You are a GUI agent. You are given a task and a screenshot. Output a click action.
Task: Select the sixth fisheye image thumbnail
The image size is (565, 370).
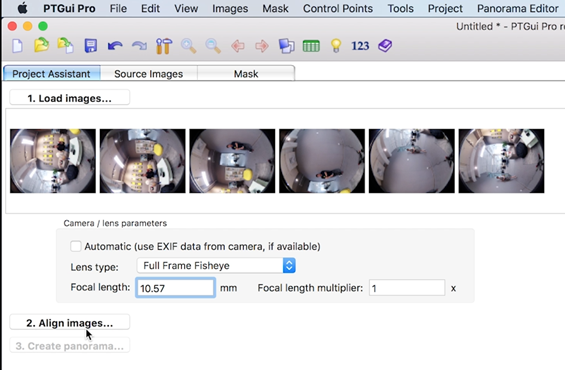pyautogui.click(x=502, y=161)
